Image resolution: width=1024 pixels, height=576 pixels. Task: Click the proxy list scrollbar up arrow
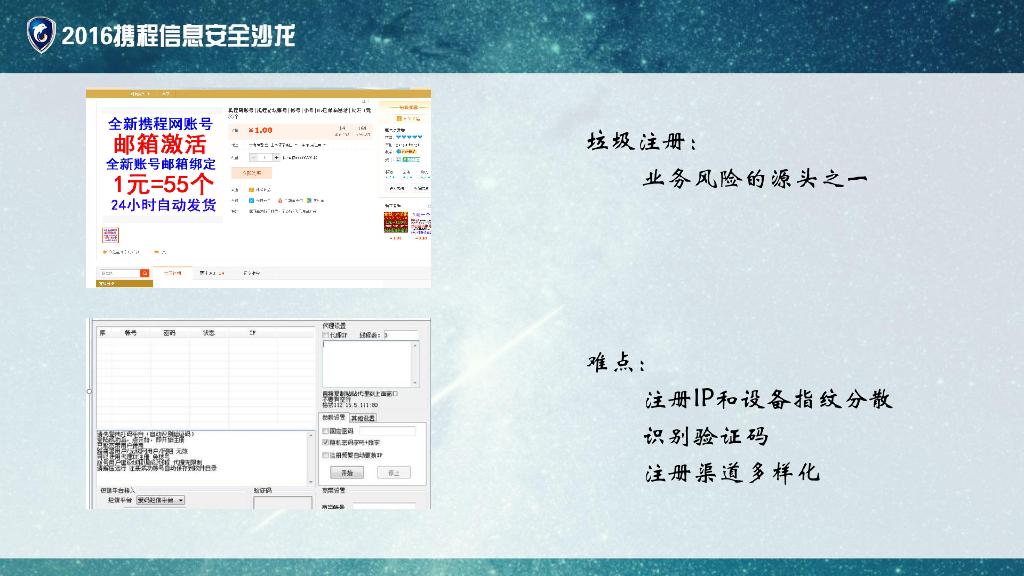[x=415, y=345]
